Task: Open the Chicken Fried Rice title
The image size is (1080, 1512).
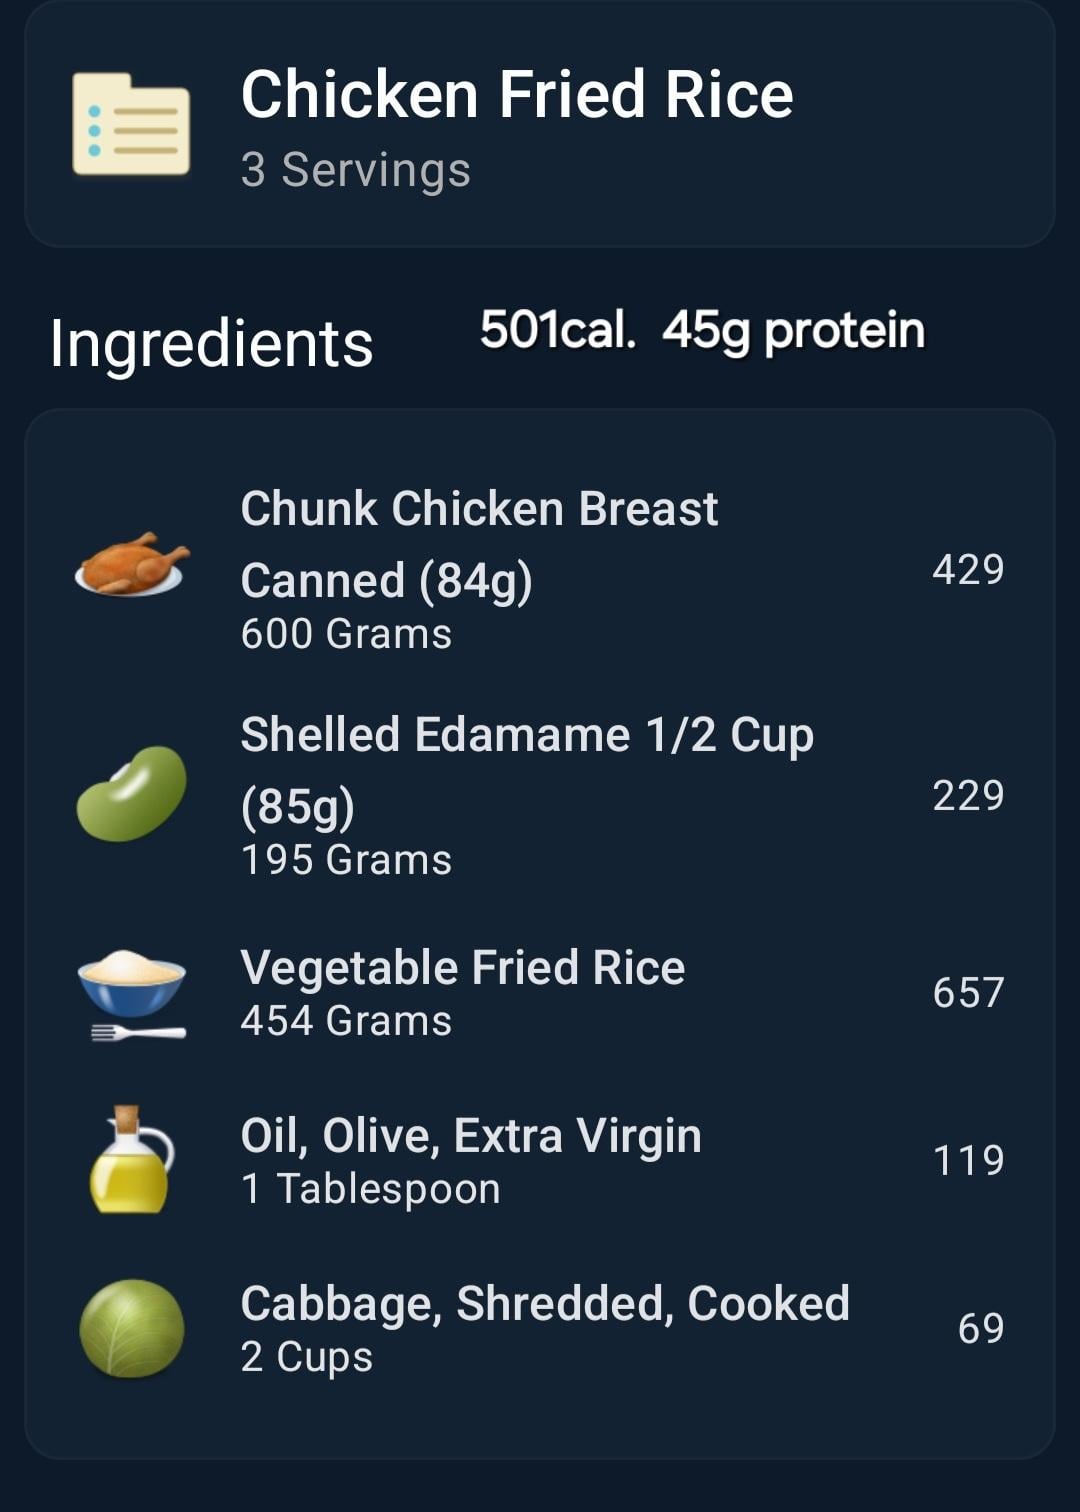Action: (517, 95)
